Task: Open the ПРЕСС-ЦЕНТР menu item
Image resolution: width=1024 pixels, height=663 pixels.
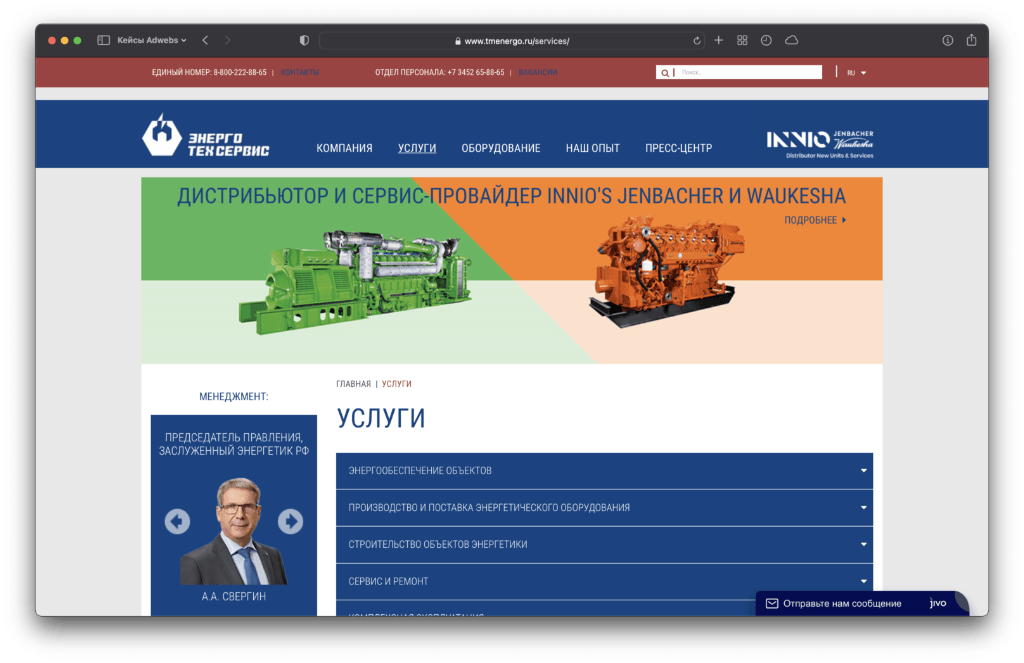Action: [x=679, y=148]
